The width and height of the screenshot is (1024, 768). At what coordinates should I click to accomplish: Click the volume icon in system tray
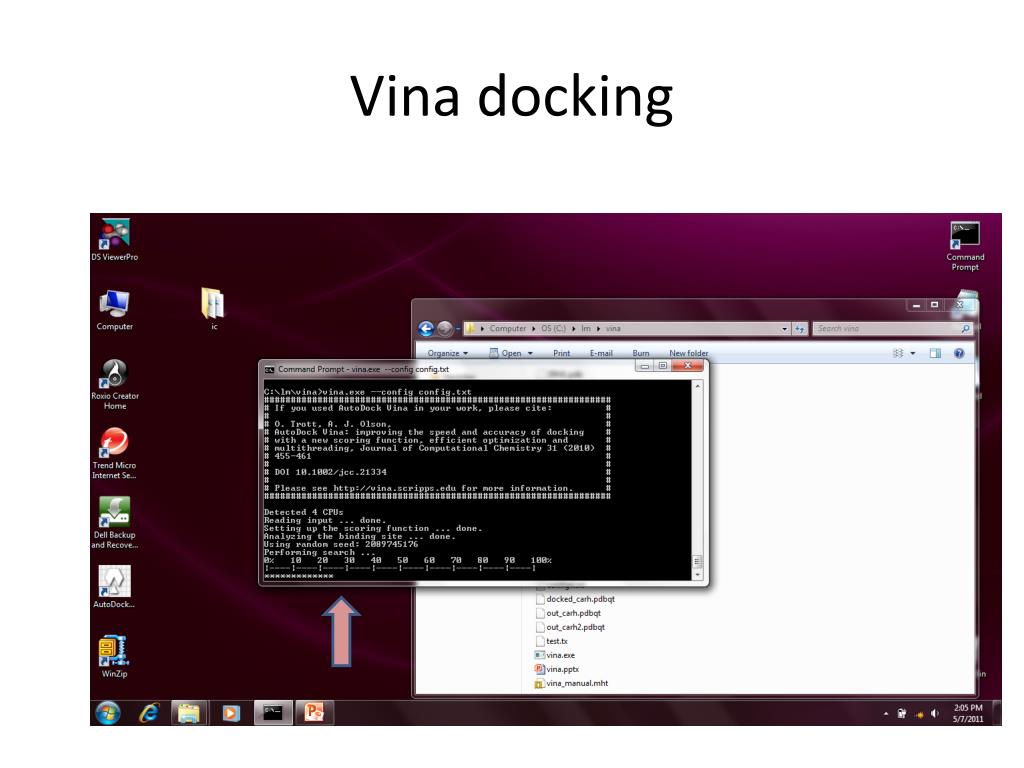pyautogui.click(x=935, y=714)
